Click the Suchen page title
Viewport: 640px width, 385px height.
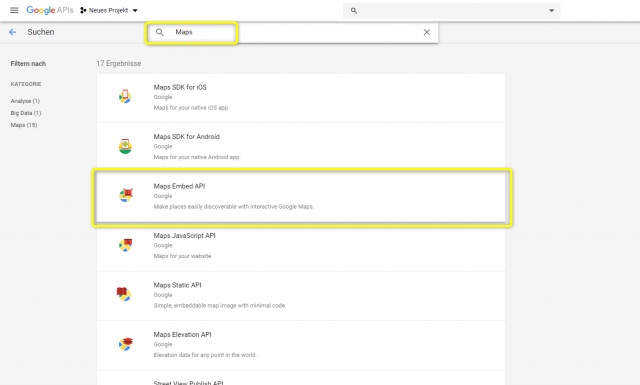(x=41, y=32)
